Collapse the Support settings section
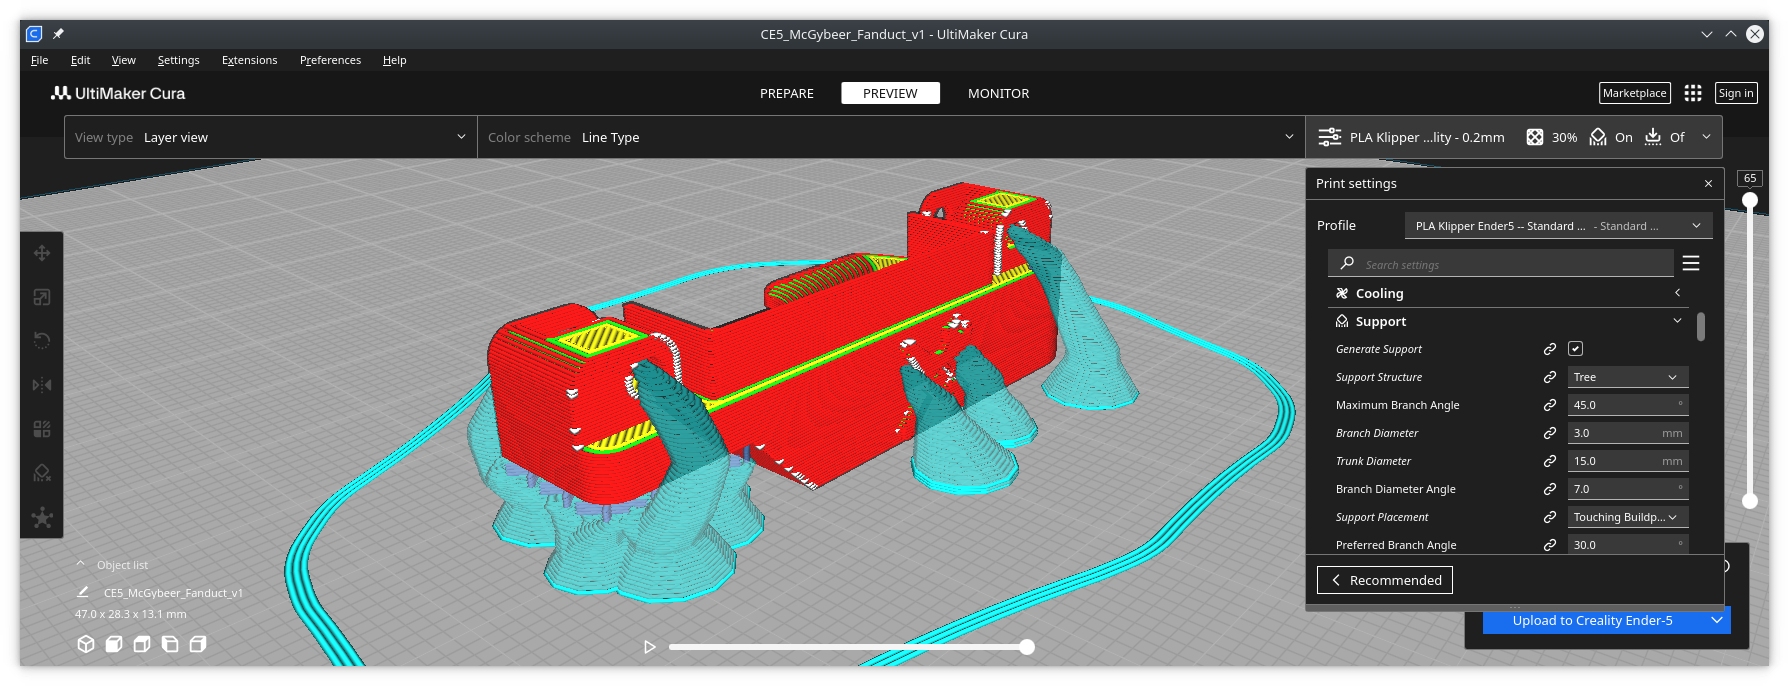 1677,321
